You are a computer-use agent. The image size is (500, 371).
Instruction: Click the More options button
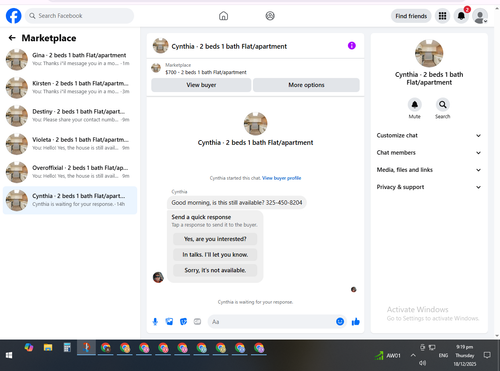pyautogui.click(x=306, y=85)
